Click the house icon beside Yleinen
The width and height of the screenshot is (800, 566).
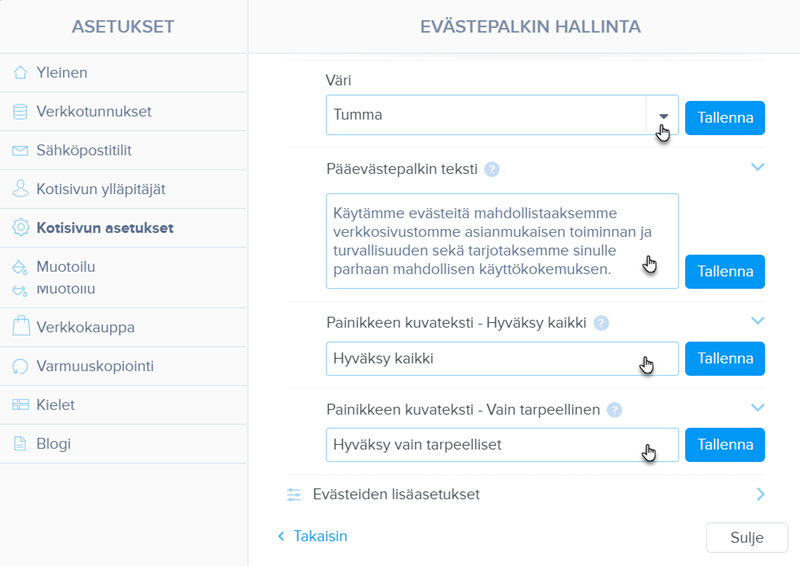(x=20, y=73)
